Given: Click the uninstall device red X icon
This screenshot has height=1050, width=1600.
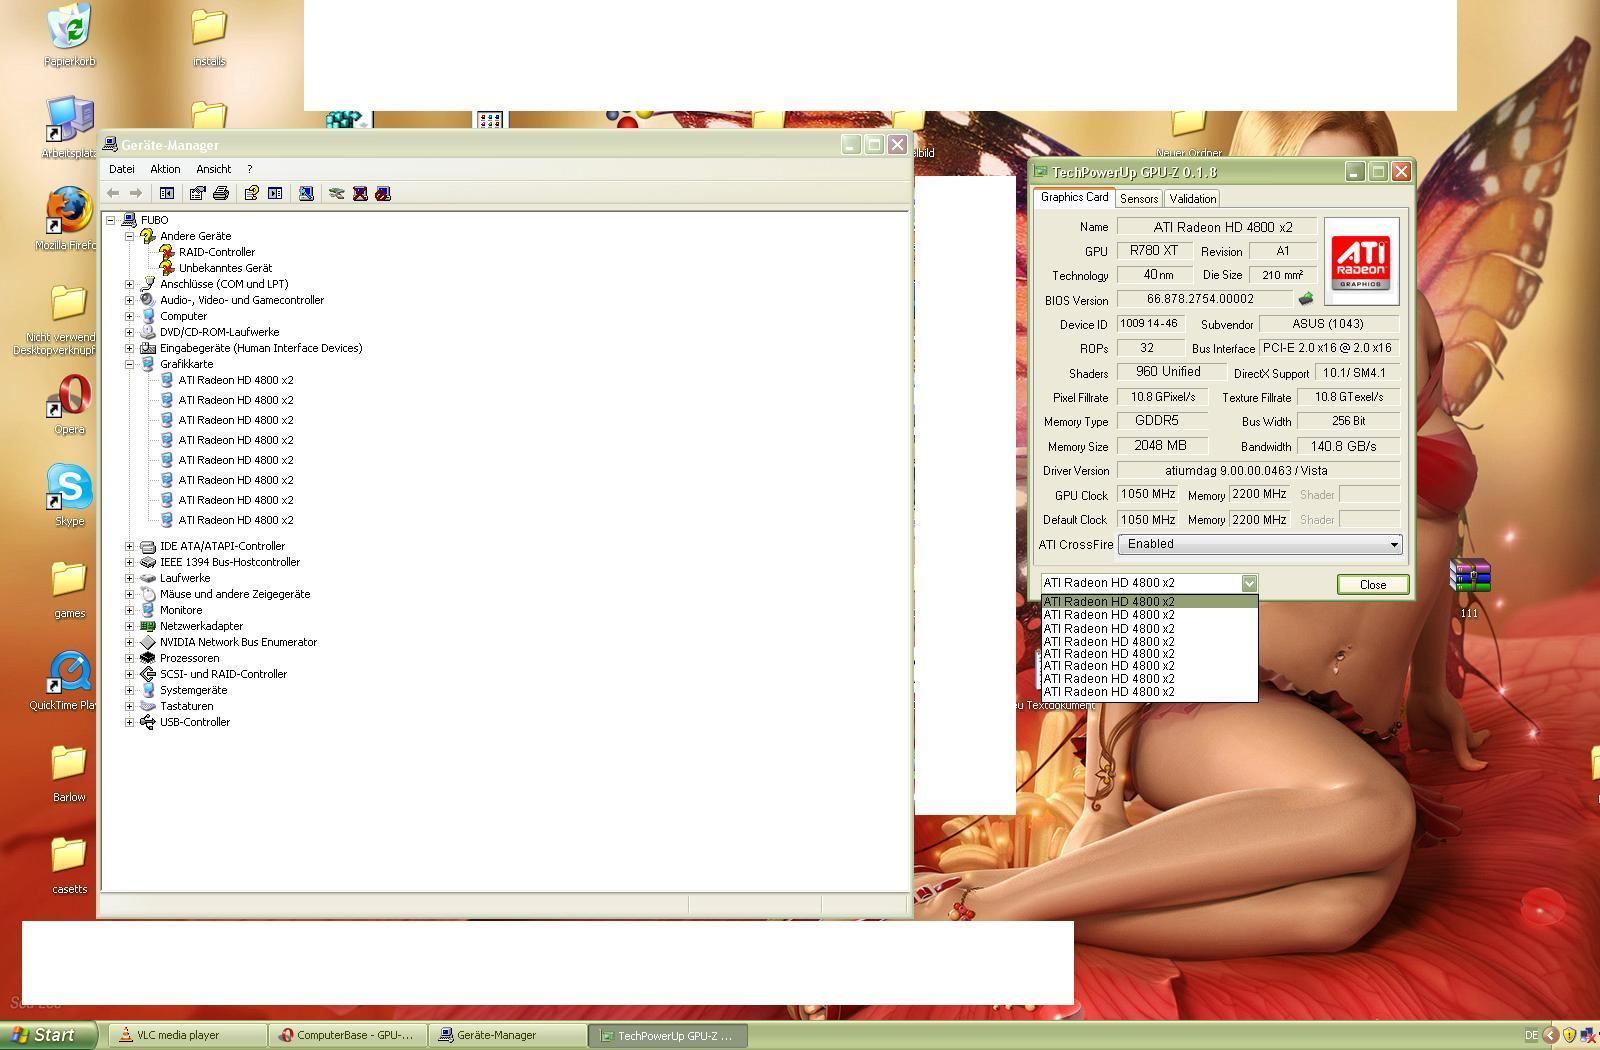Looking at the screenshot, I should click(x=360, y=193).
